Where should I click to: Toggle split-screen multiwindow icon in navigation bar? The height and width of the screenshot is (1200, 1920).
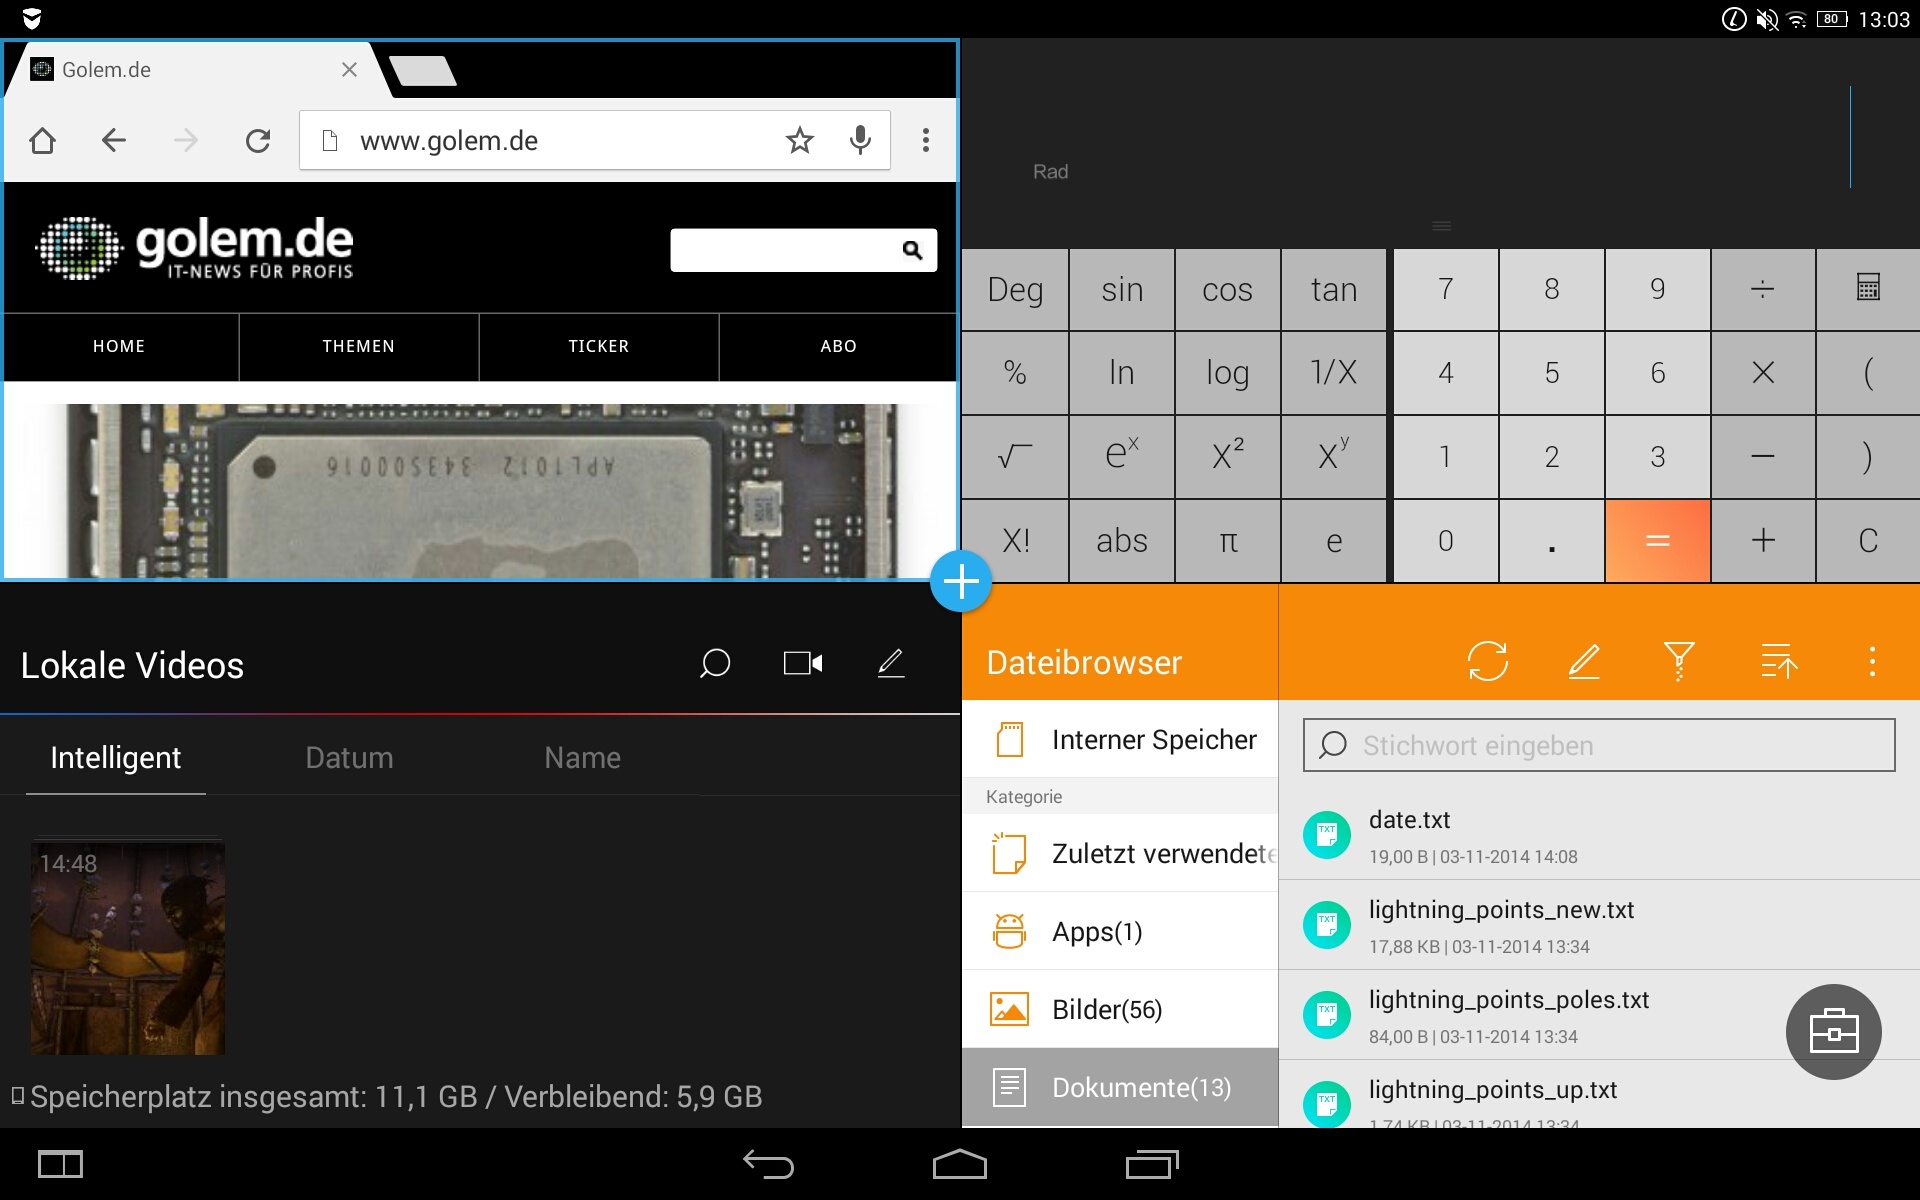click(x=60, y=1164)
